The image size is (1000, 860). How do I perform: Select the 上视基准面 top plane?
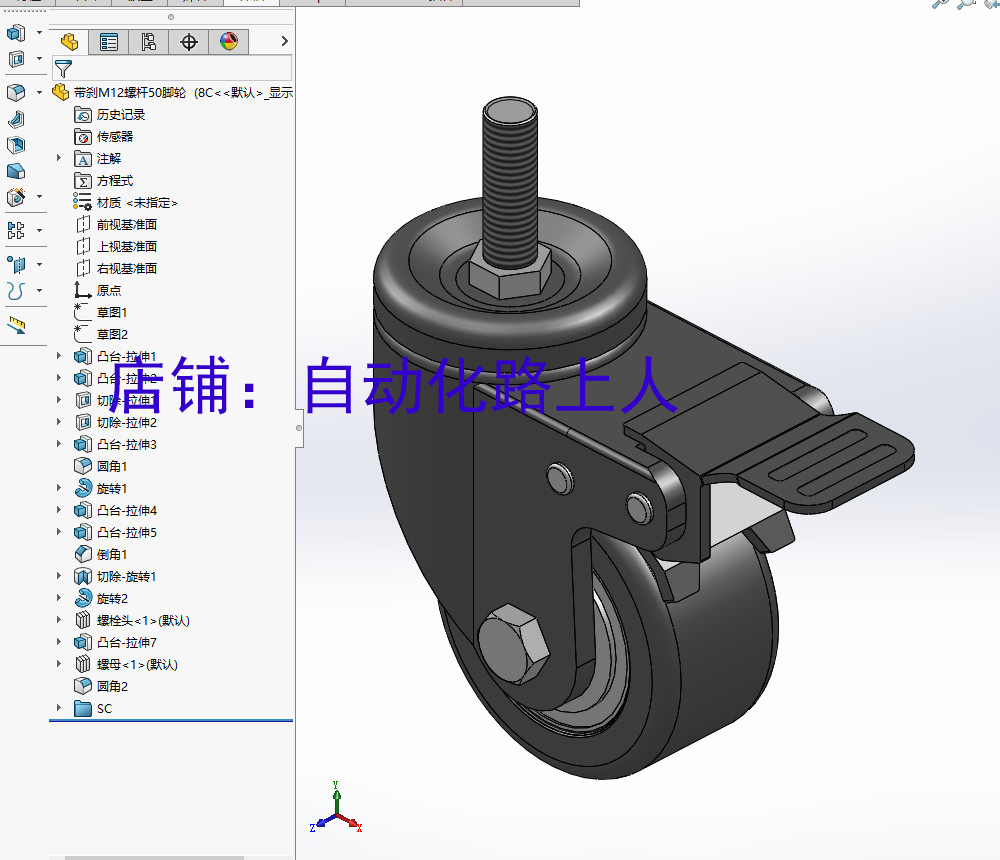tap(126, 246)
